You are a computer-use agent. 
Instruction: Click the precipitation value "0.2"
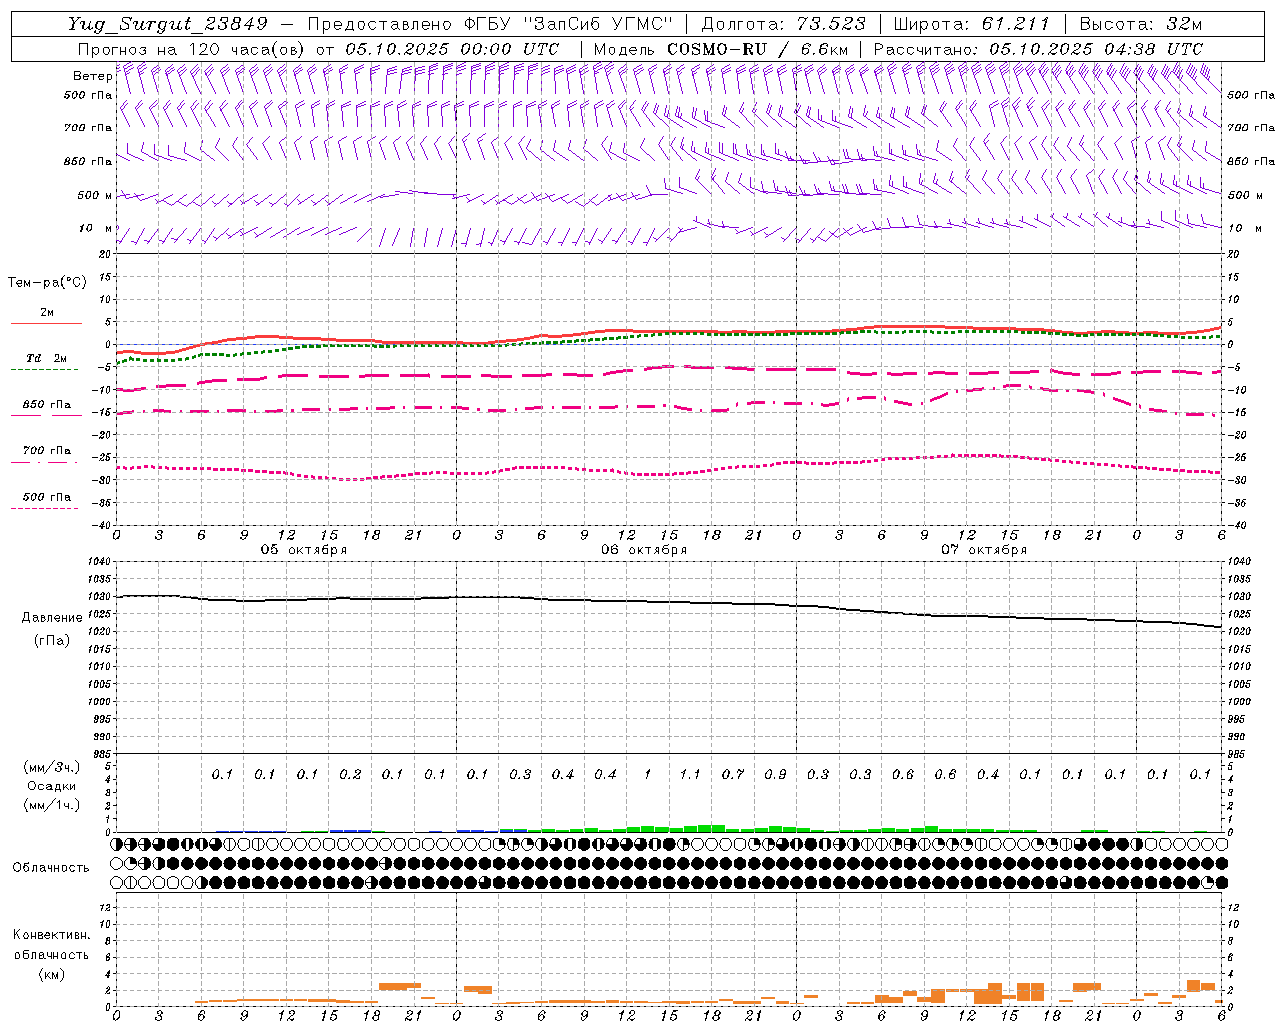pyautogui.click(x=350, y=774)
